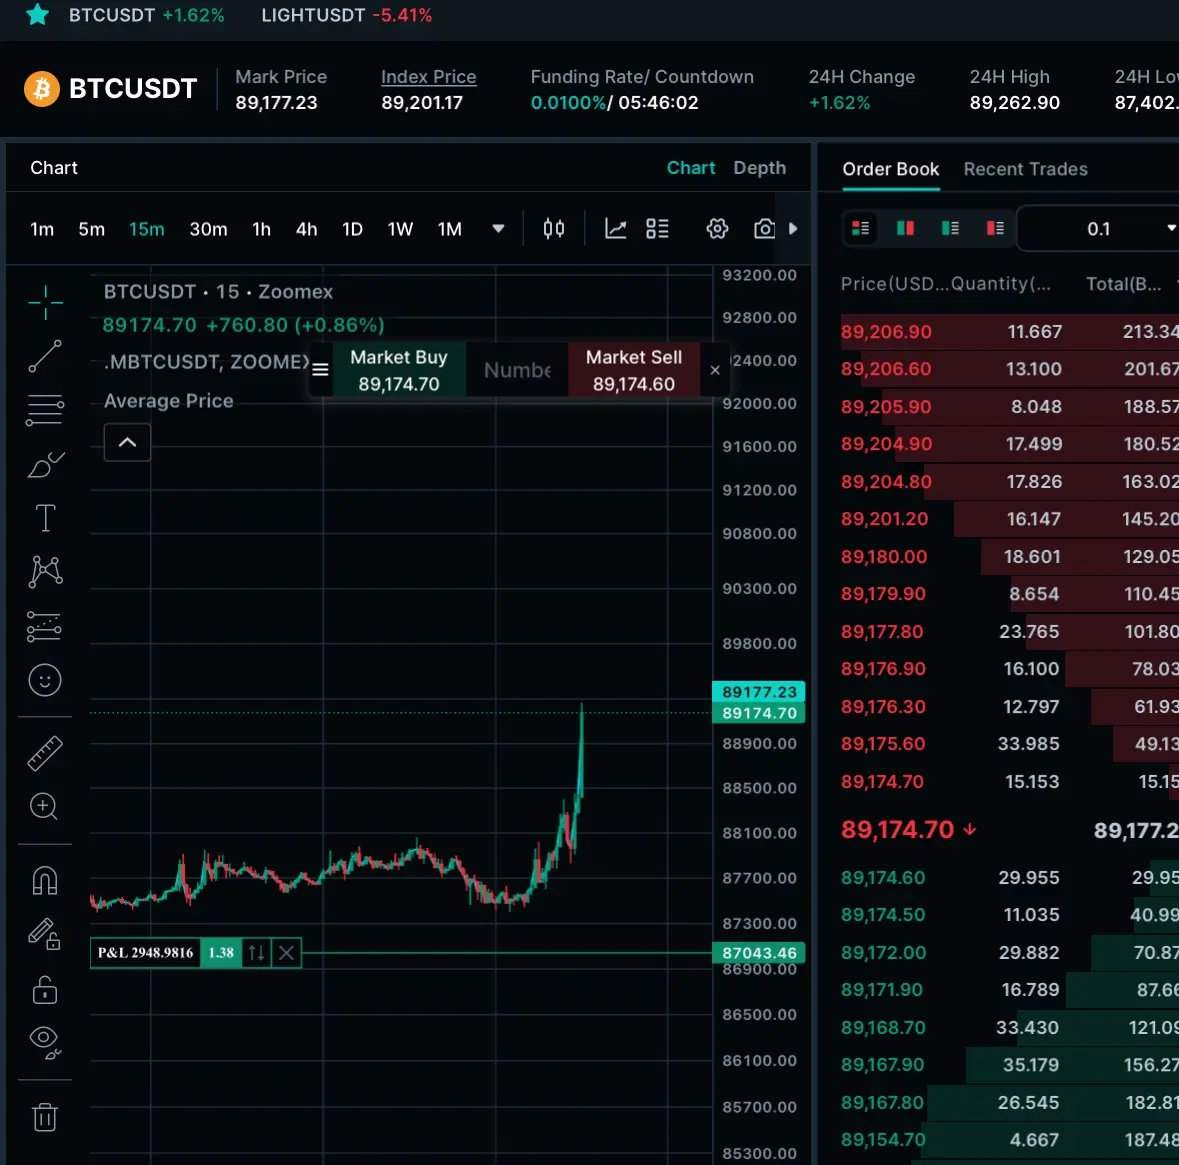This screenshot has height=1165, width=1179.
Task: Hide all drawings with eye icon
Action: pos(45,1042)
